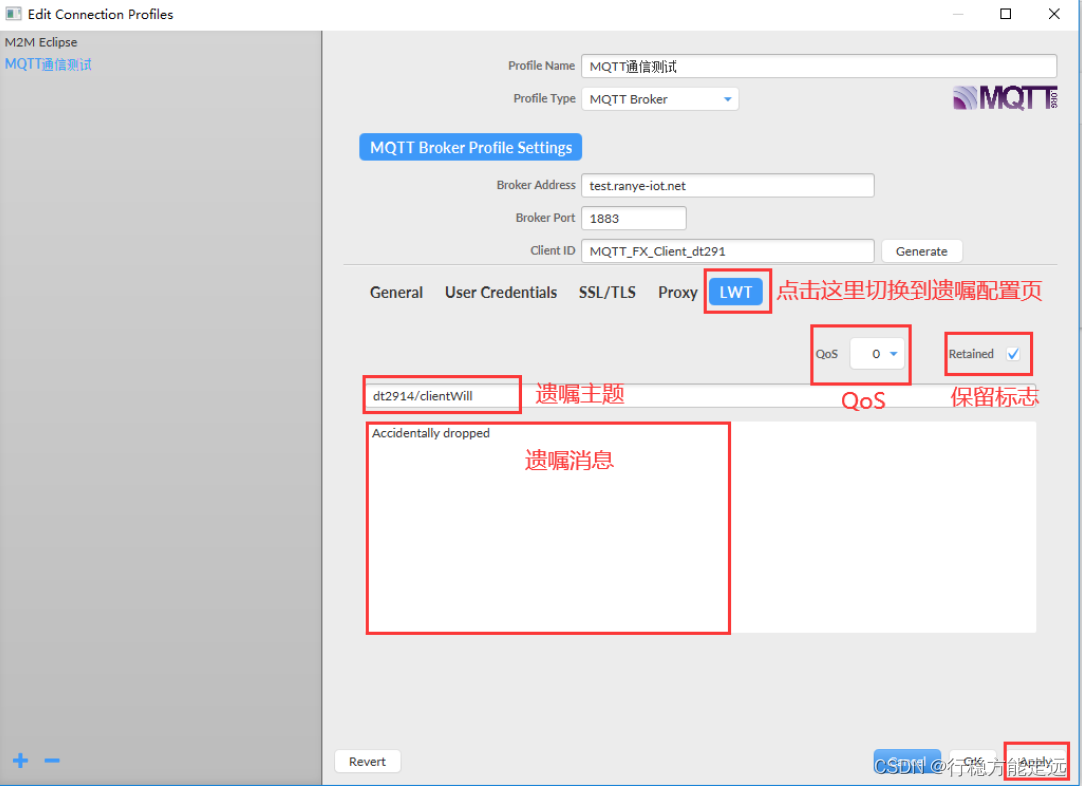Focus the Client ID field
This screenshot has height=786, width=1082.
[x=727, y=251]
